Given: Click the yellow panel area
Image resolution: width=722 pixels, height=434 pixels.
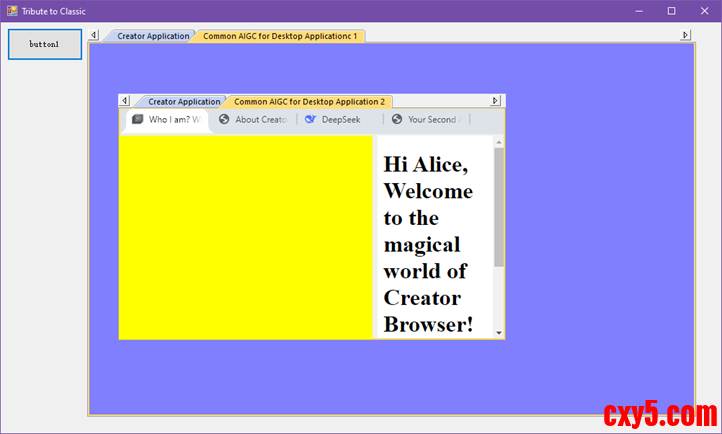Looking at the screenshot, I should (x=245, y=237).
